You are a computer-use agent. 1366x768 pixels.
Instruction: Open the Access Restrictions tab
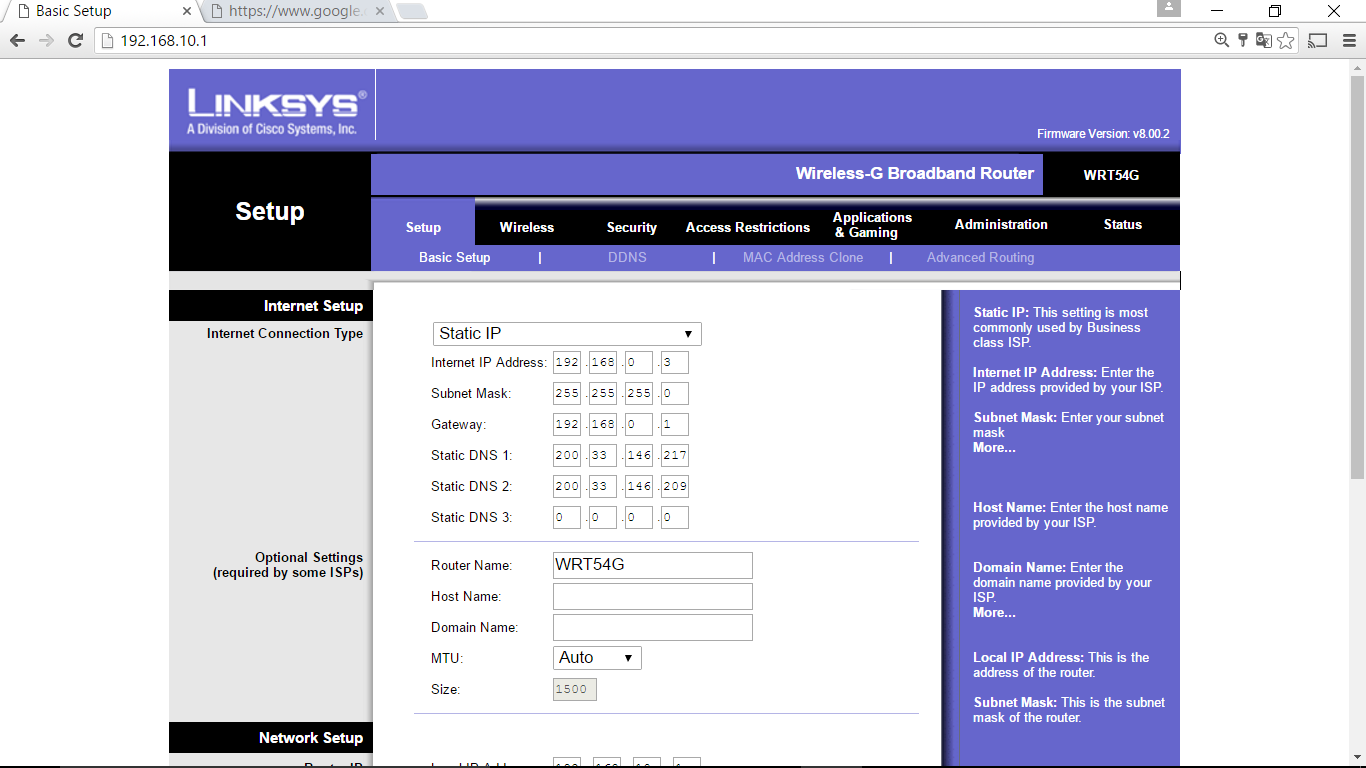(x=748, y=227)
